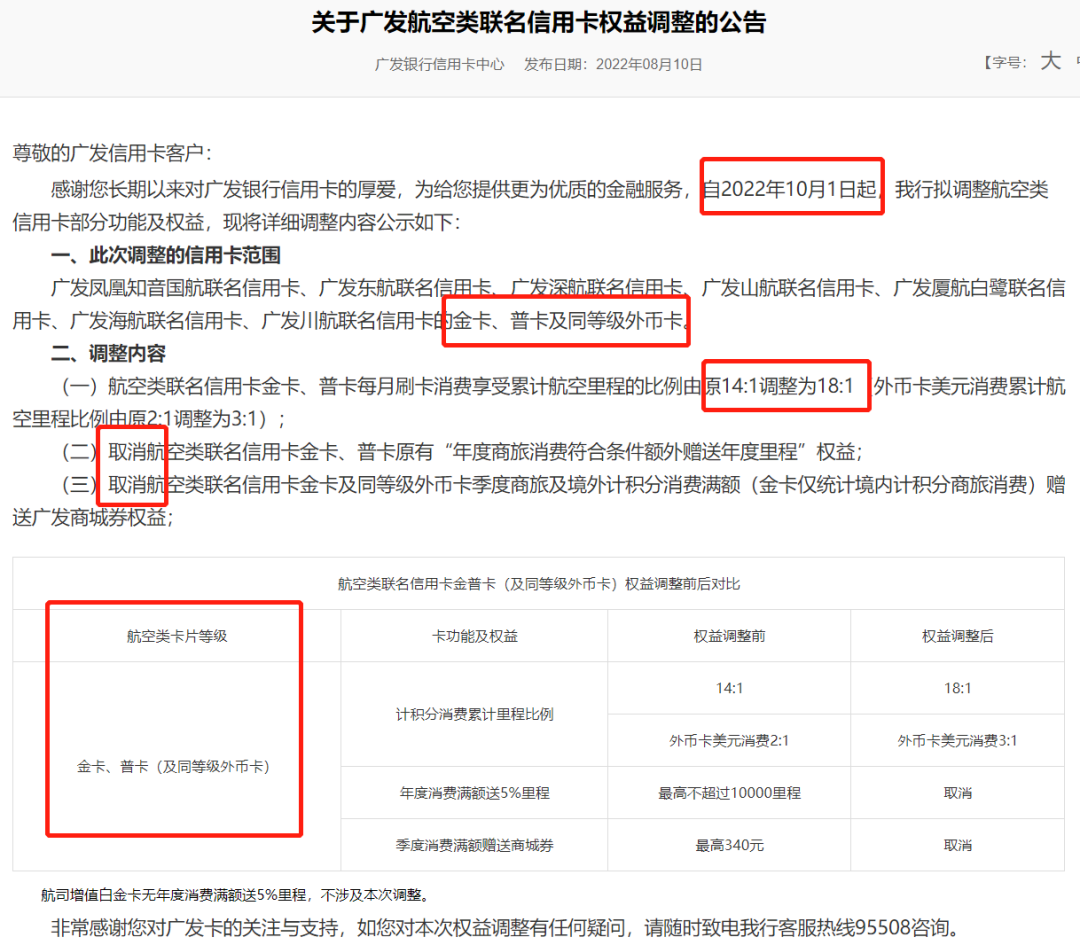Click the font size label 字号
Image resolution: width=1080 pixels, height=945 pixels.
1006,63
